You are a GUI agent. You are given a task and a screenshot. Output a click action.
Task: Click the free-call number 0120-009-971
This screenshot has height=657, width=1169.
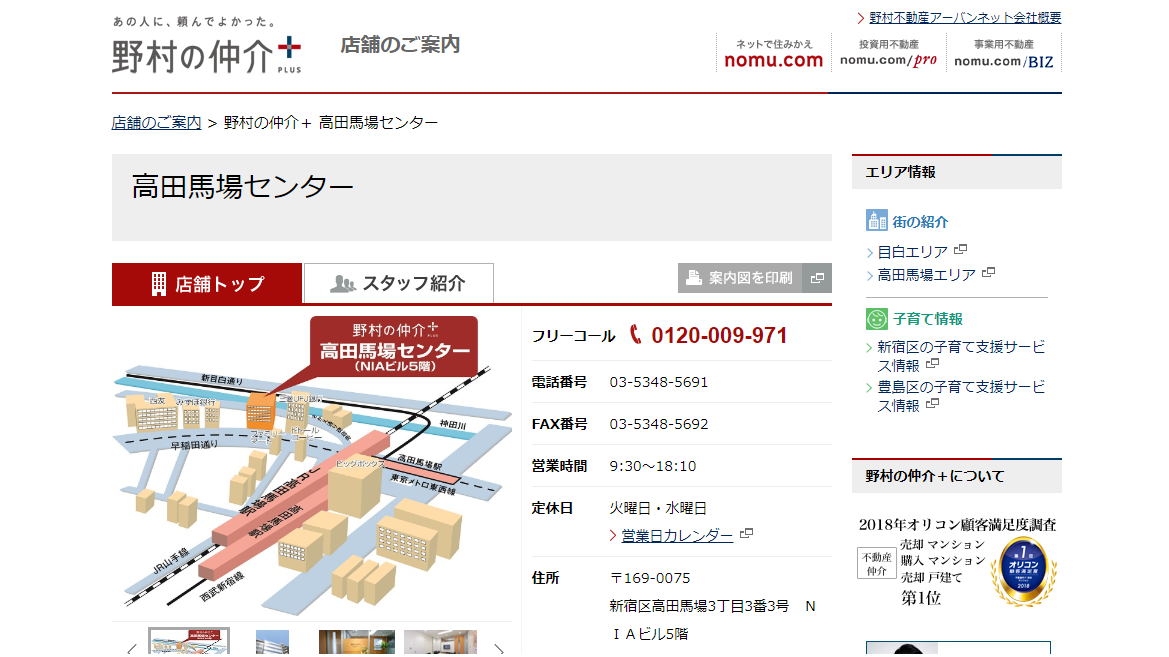(719, 336)
